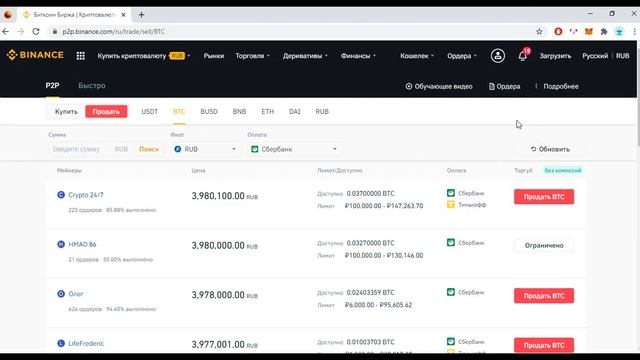The image size is (640, 360).
Task: Open the user profile icon
Action: click(x=498, y=56)
